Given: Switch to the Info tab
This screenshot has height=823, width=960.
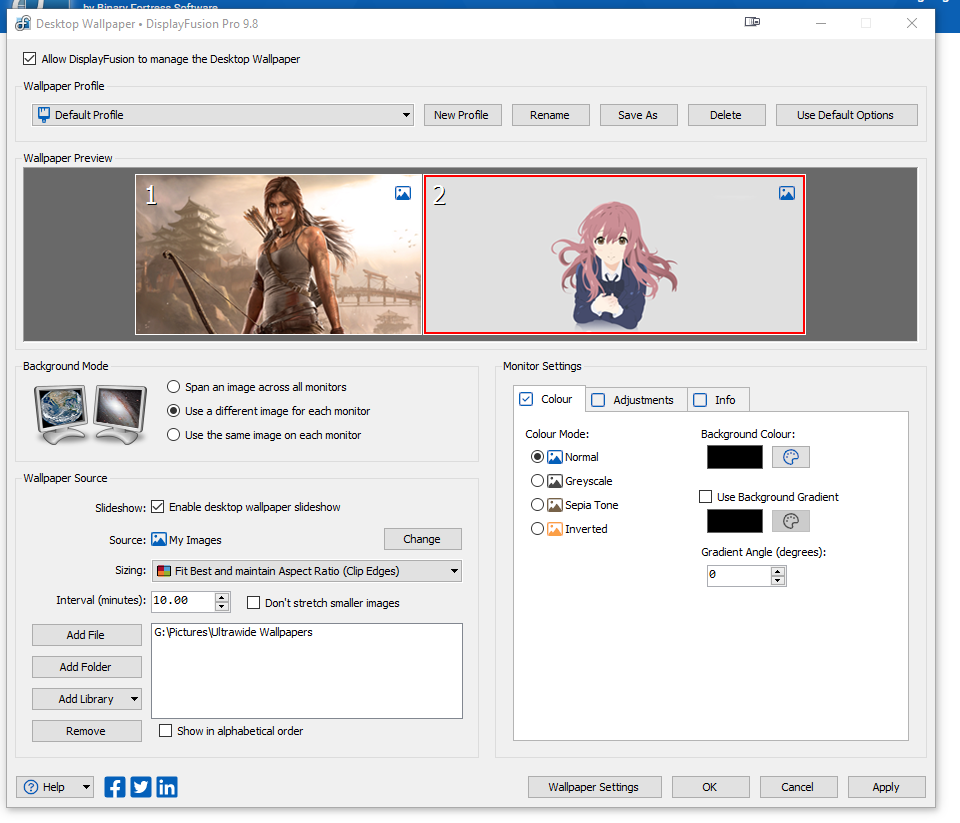Looking at the screenshot, I should pos(717,400).
